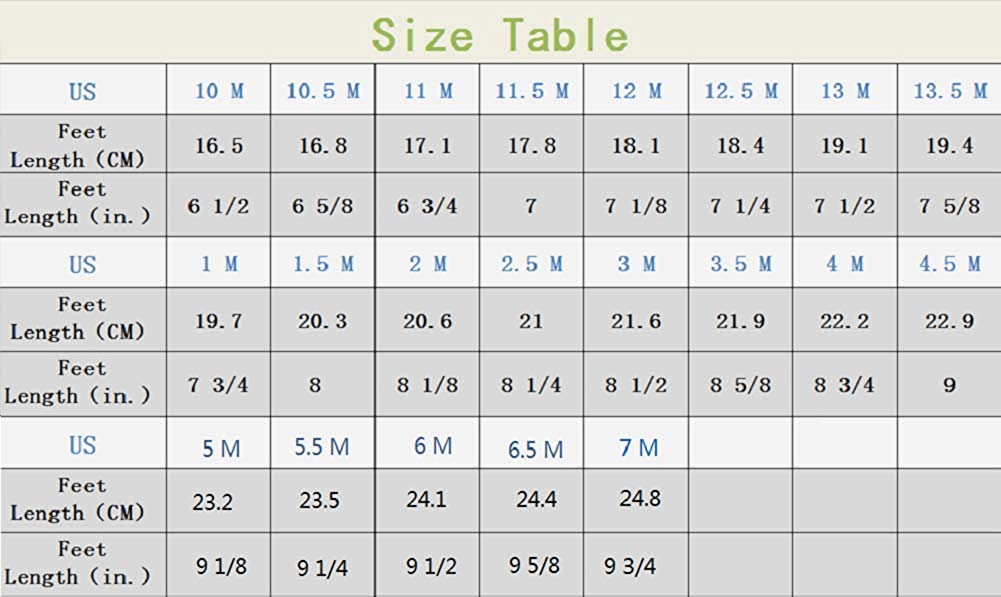Click the 7 1/2 inch value under 13 M
1001x597 pixels.
click(x=844, y=206)
